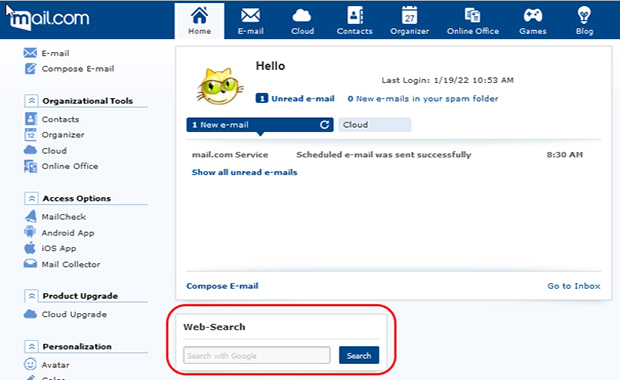Click the Avatar text link
The image size is (620, 380).
[x=56, y=365]
